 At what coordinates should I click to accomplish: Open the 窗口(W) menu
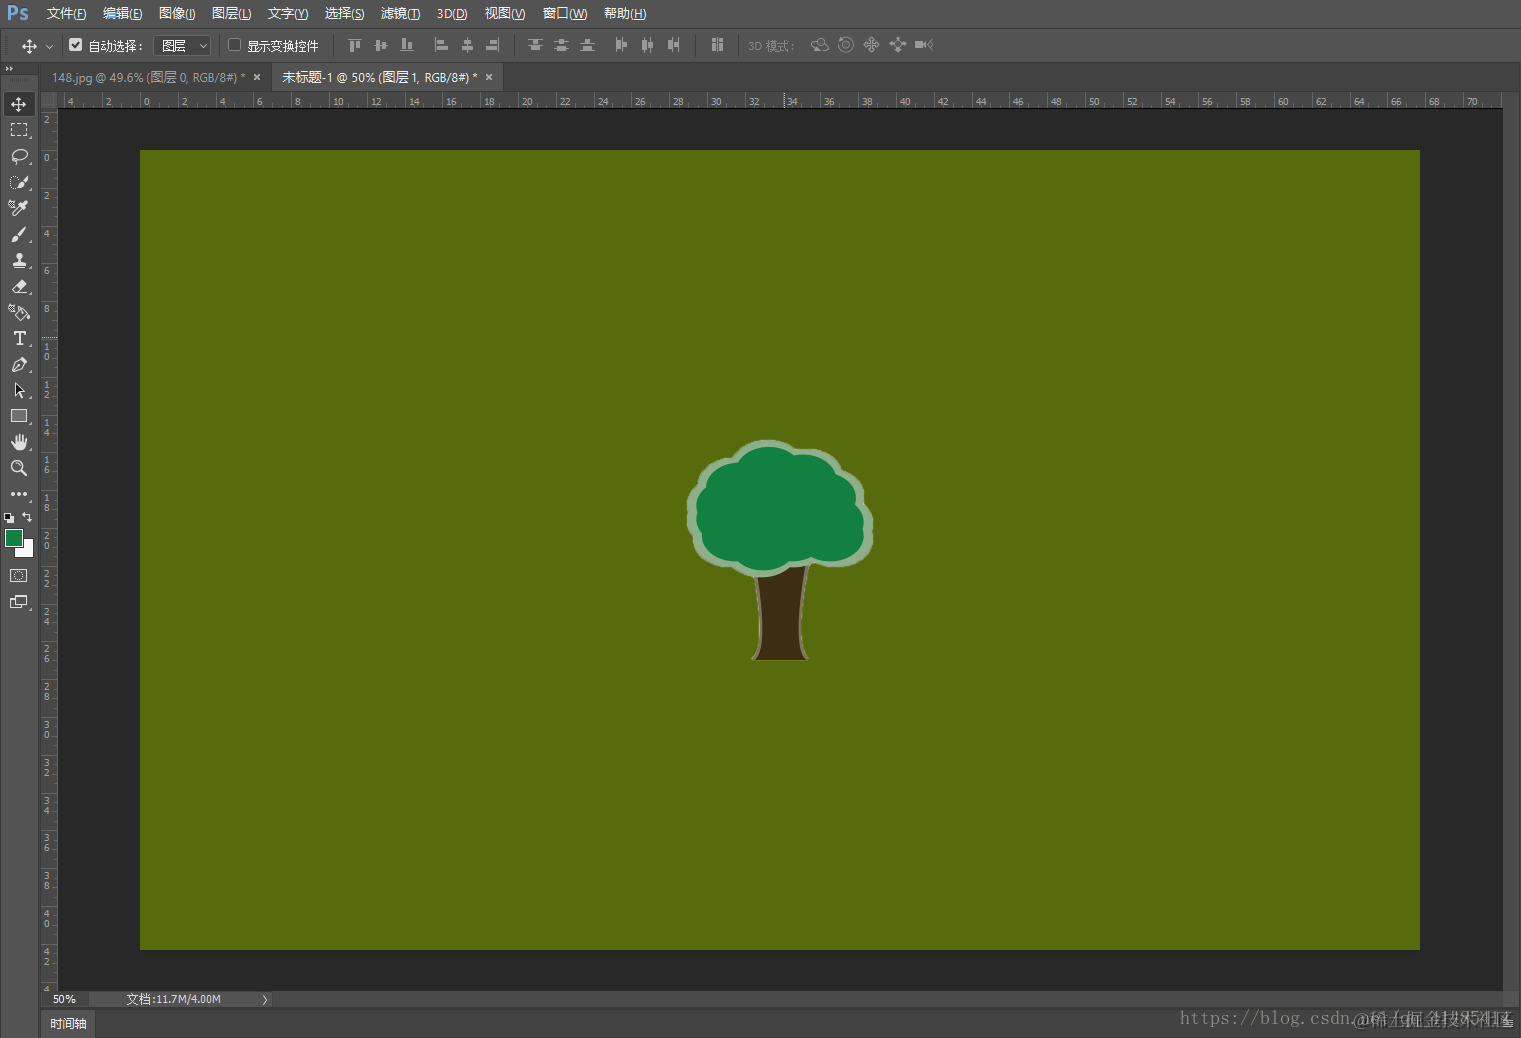(x=565, y=13)
